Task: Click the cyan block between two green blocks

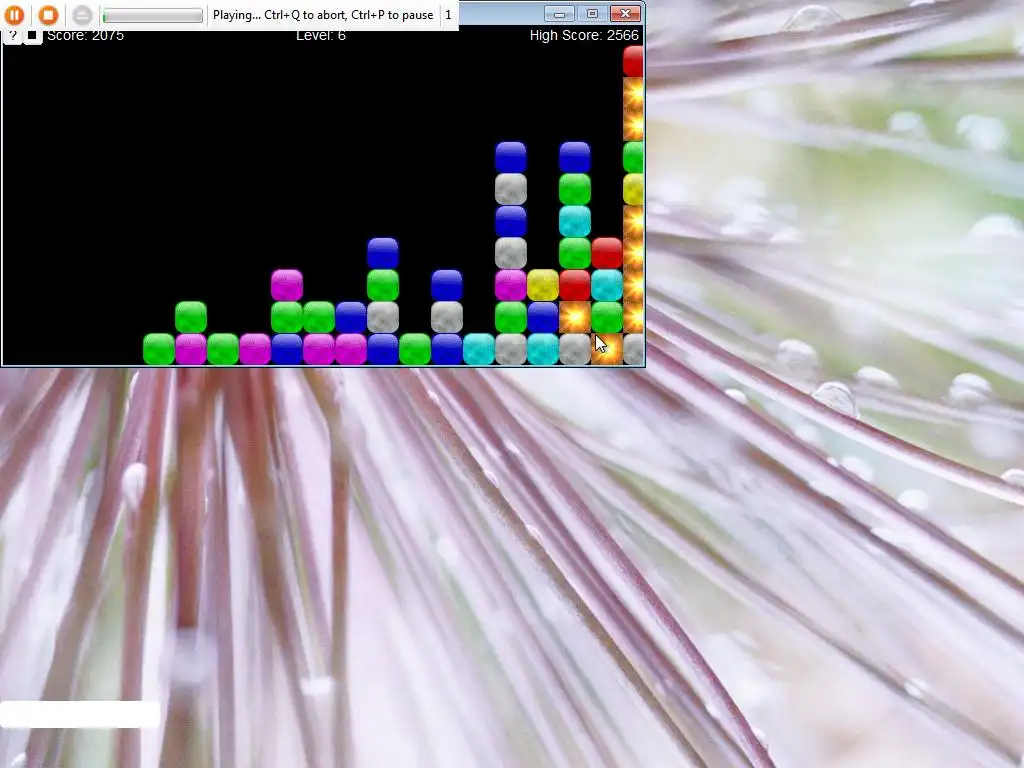Action: tap(575, 221)
